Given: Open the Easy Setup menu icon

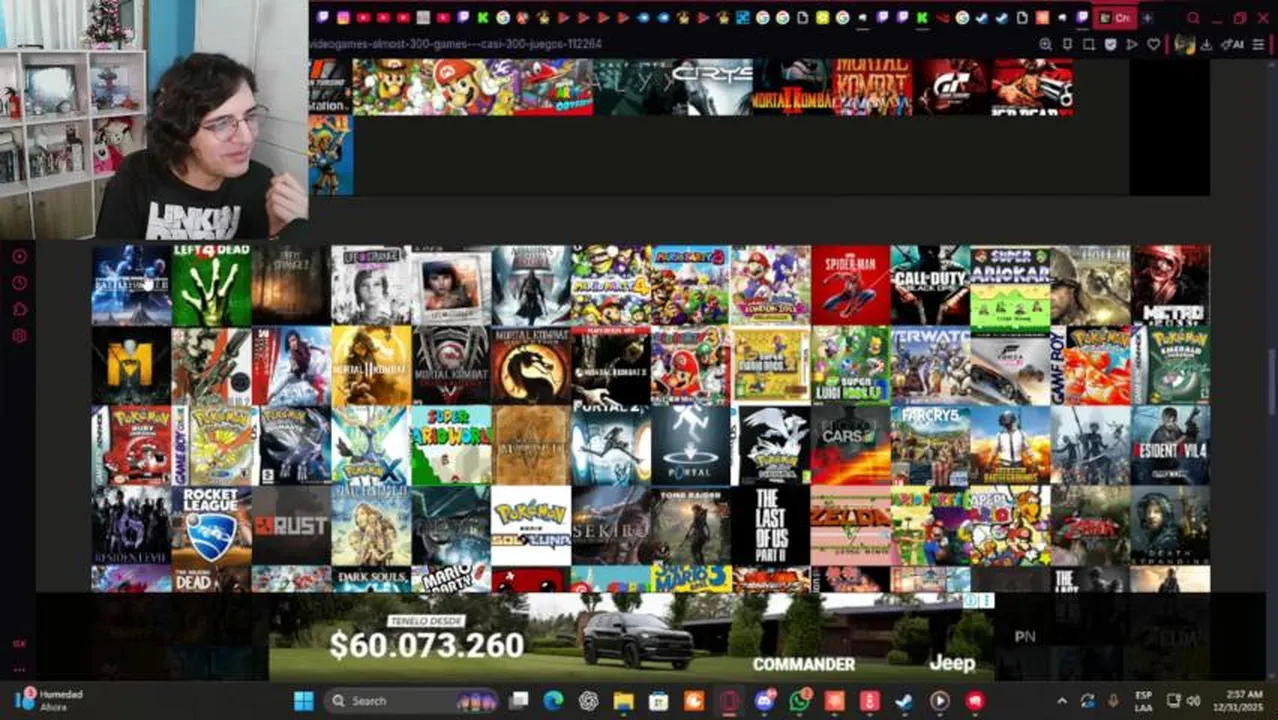Looking at the screenshot, I should pos(1259,44).
